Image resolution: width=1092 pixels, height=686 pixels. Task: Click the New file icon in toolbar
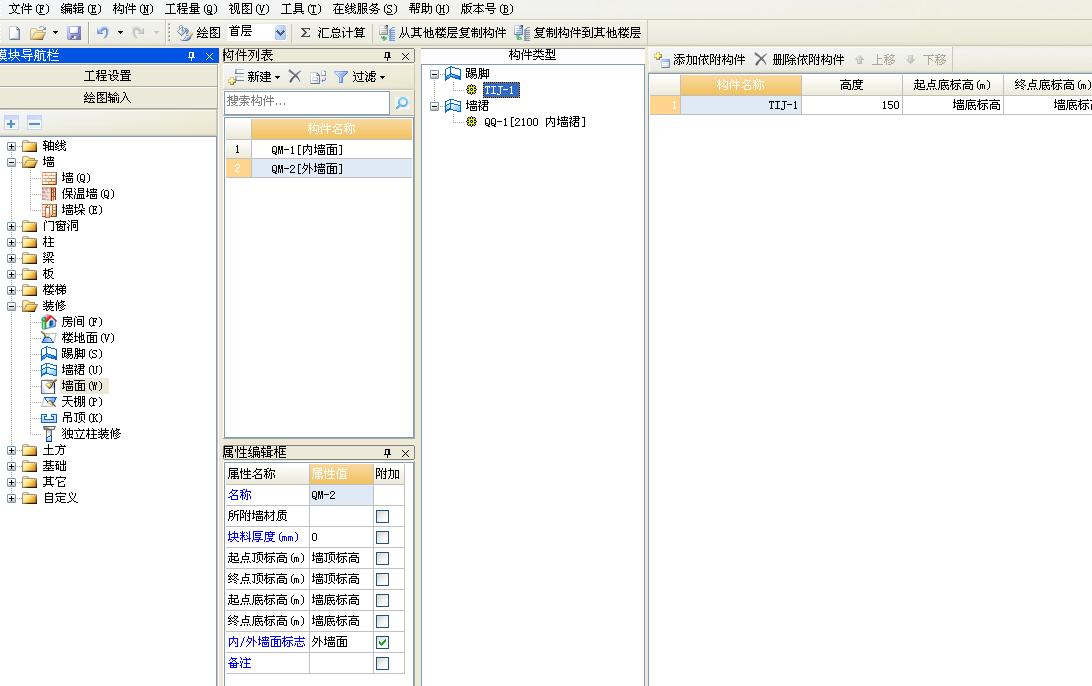tap(15, 33)
